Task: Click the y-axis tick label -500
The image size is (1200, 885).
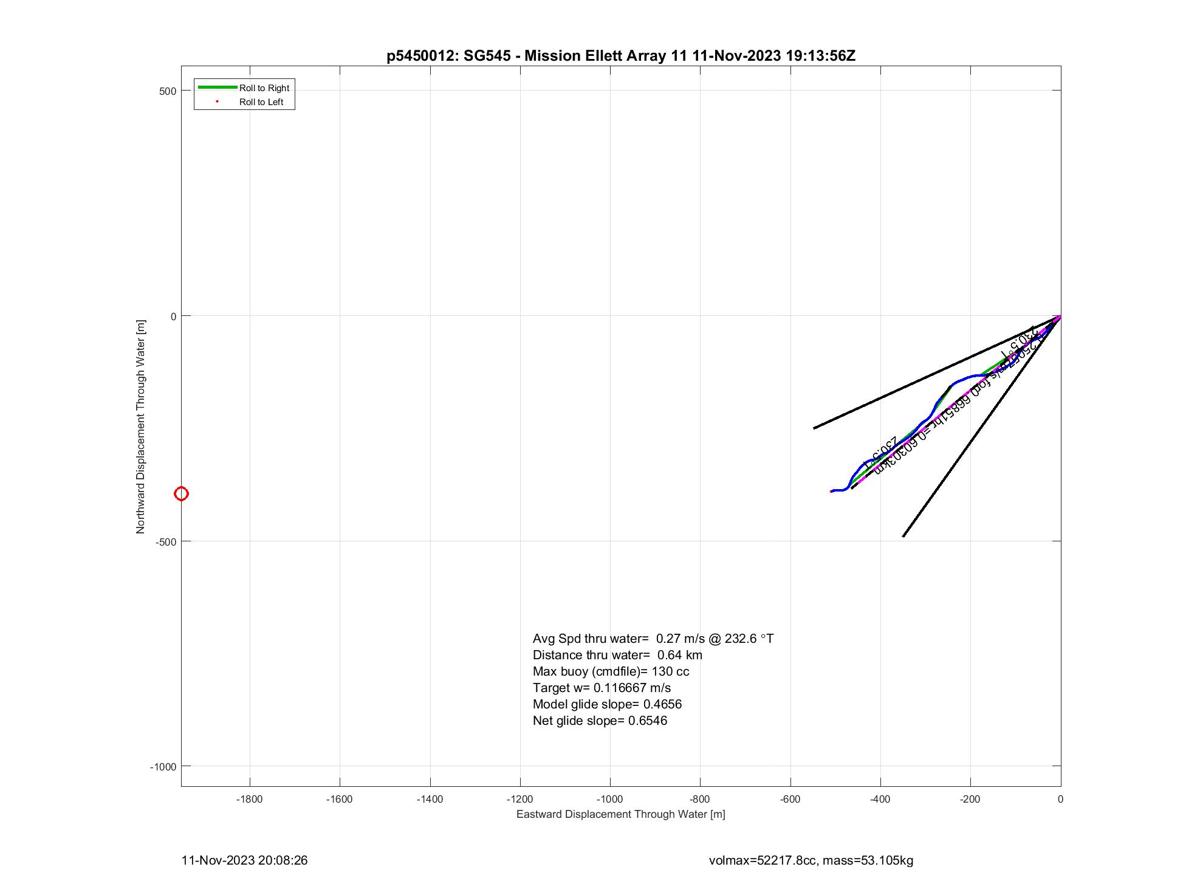Action: [165, 541]
